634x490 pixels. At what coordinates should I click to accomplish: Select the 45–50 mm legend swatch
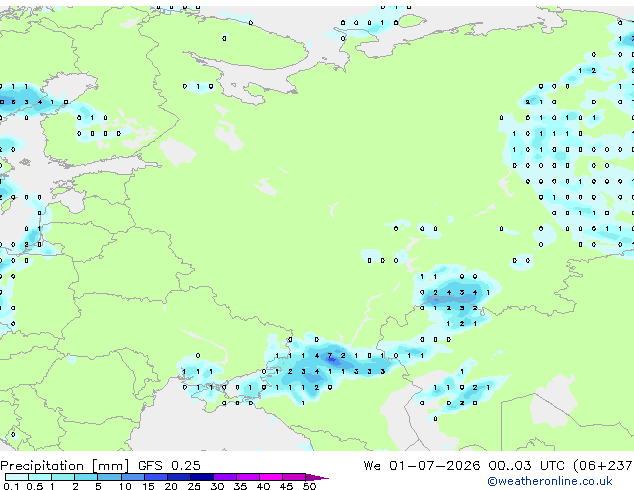294,477
